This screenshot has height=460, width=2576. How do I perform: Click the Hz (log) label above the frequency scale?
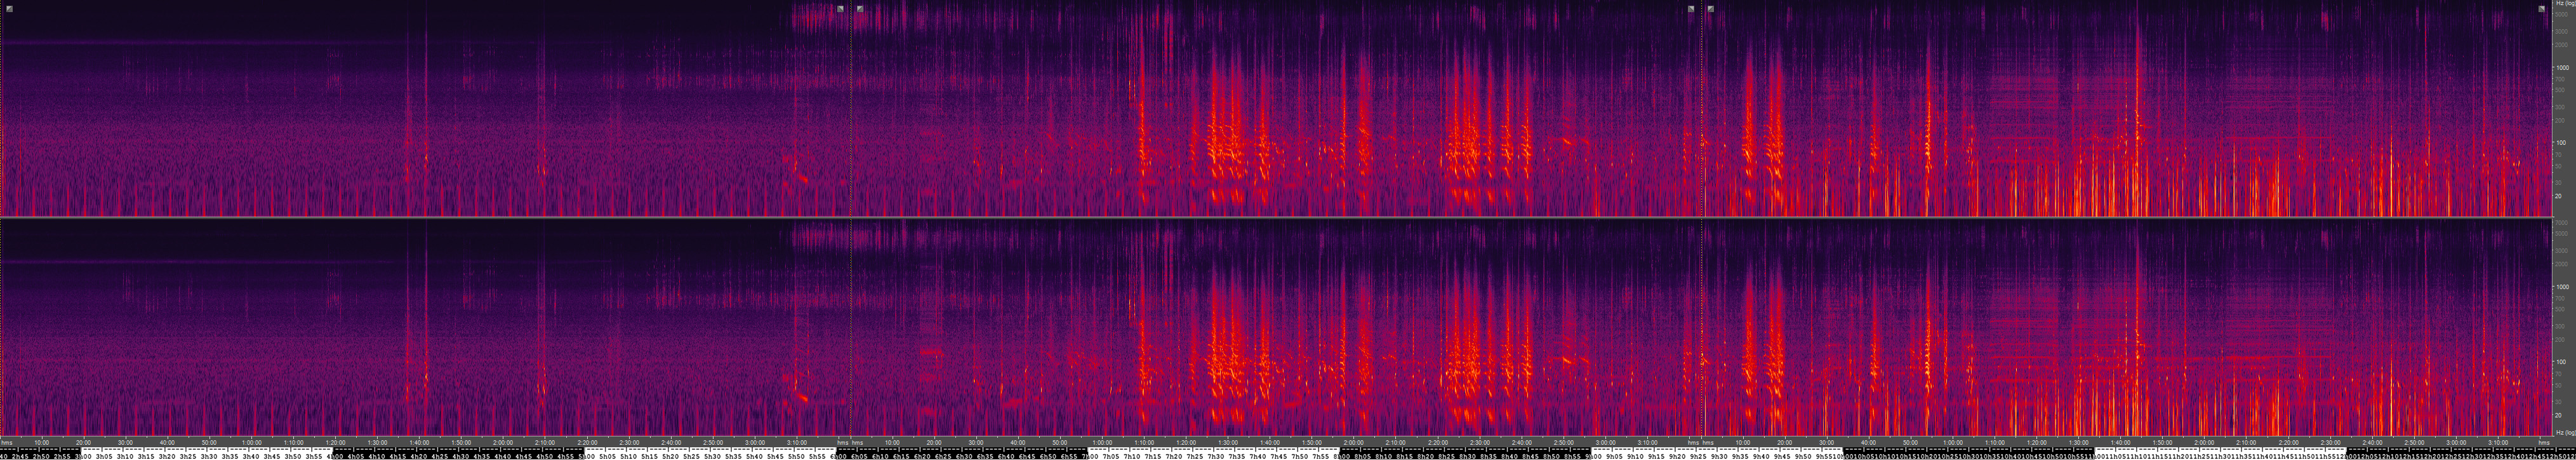click(2563, 4)
